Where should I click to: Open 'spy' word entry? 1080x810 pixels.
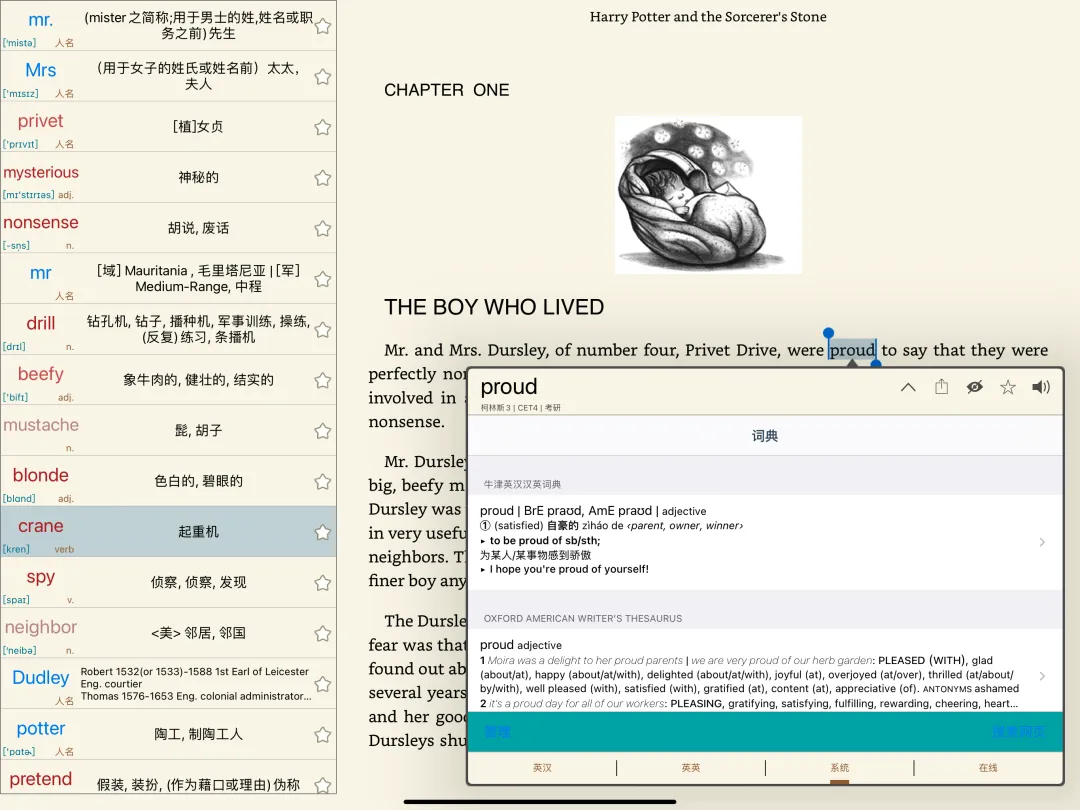coord(168,583)
